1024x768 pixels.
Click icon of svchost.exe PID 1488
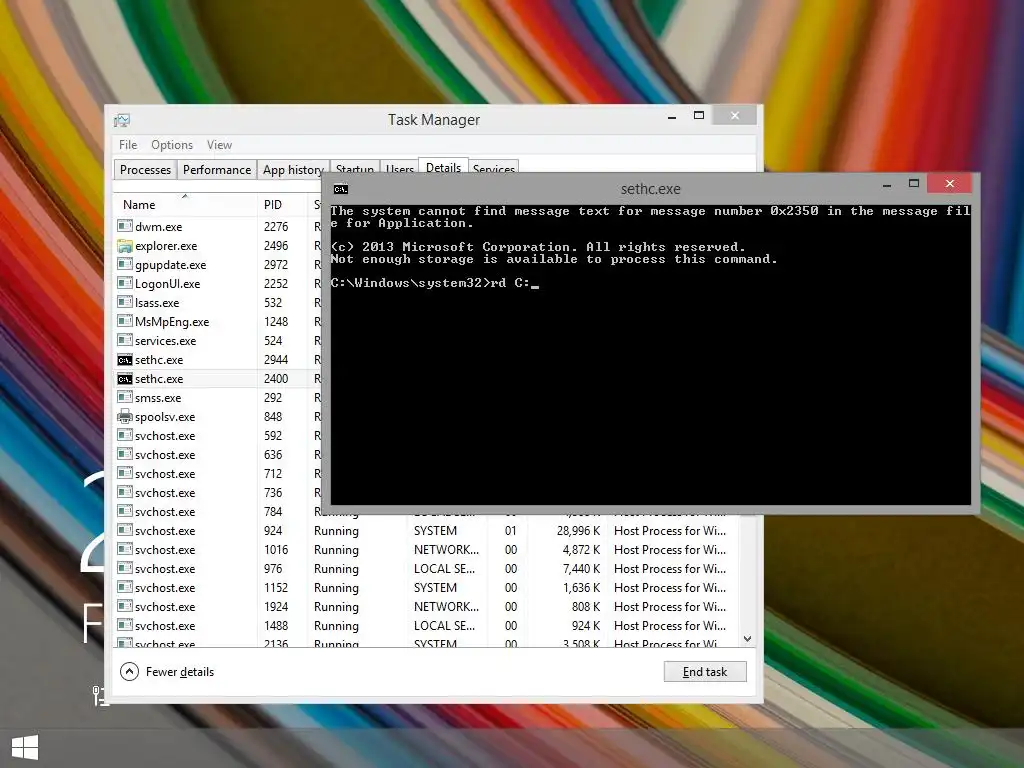pos(125,624)
